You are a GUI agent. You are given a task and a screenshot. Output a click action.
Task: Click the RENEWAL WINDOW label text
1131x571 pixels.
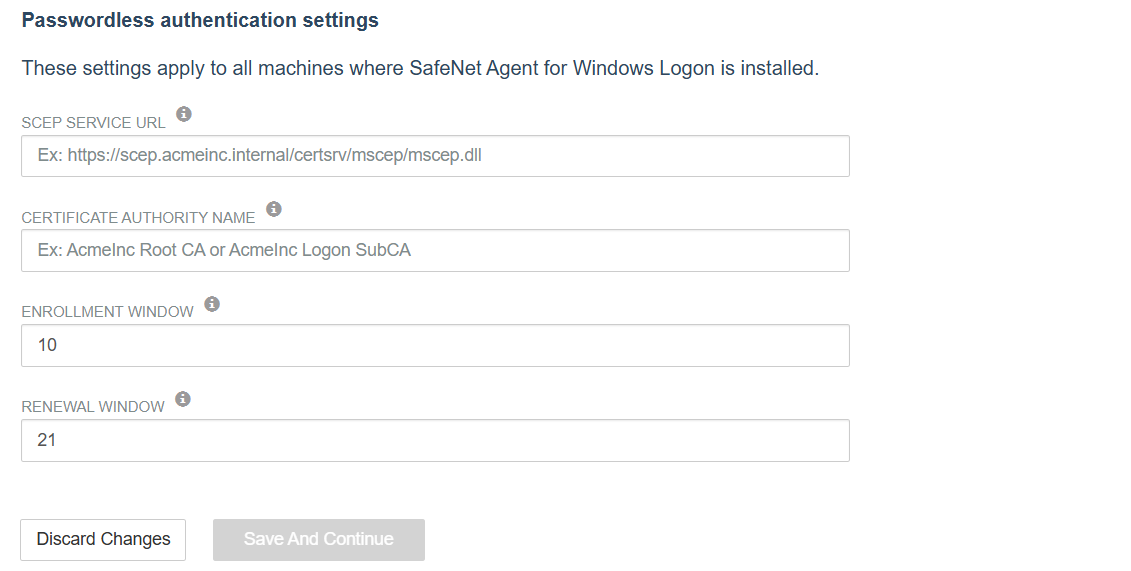(x=93, y=407)
